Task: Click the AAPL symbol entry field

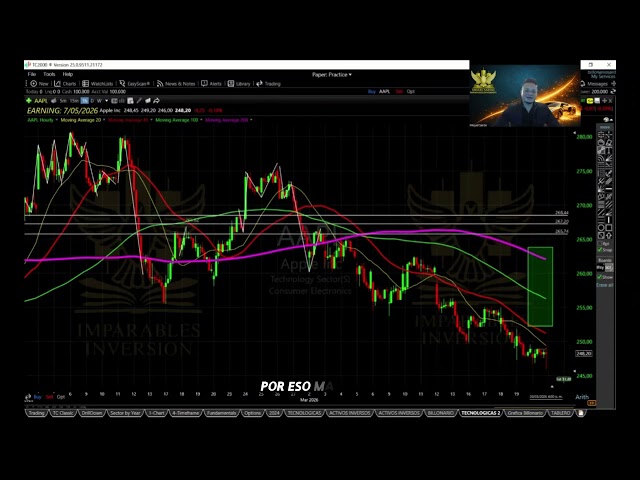Action: tap(41, 101)
